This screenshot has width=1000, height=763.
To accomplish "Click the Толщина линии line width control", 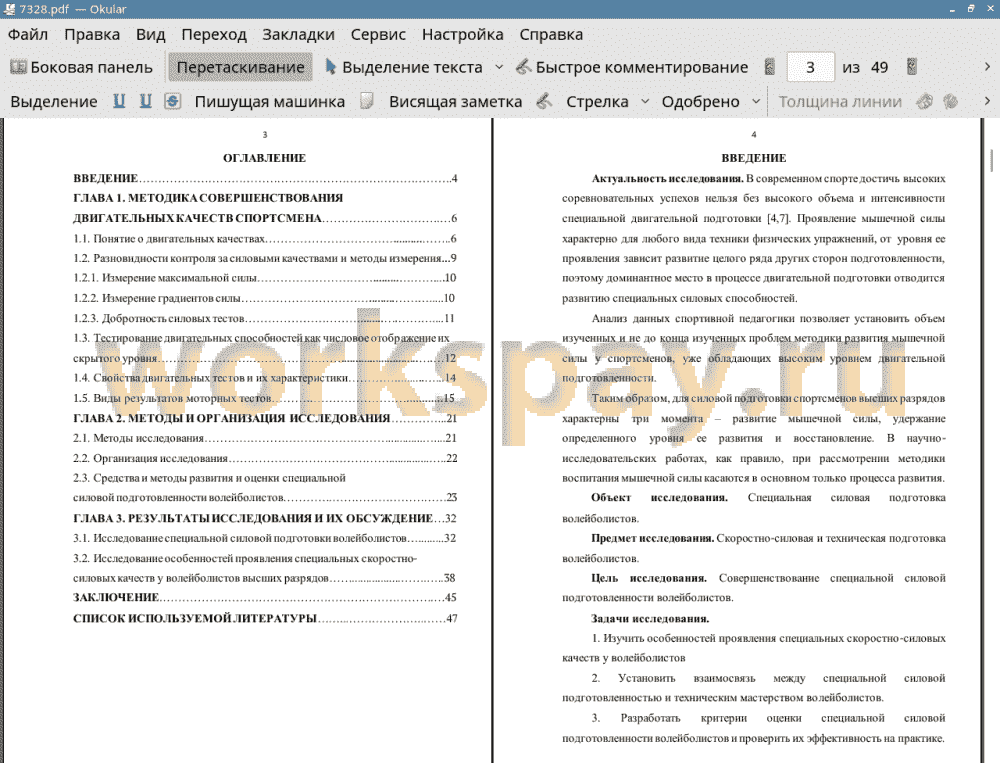I will [840, 101].
